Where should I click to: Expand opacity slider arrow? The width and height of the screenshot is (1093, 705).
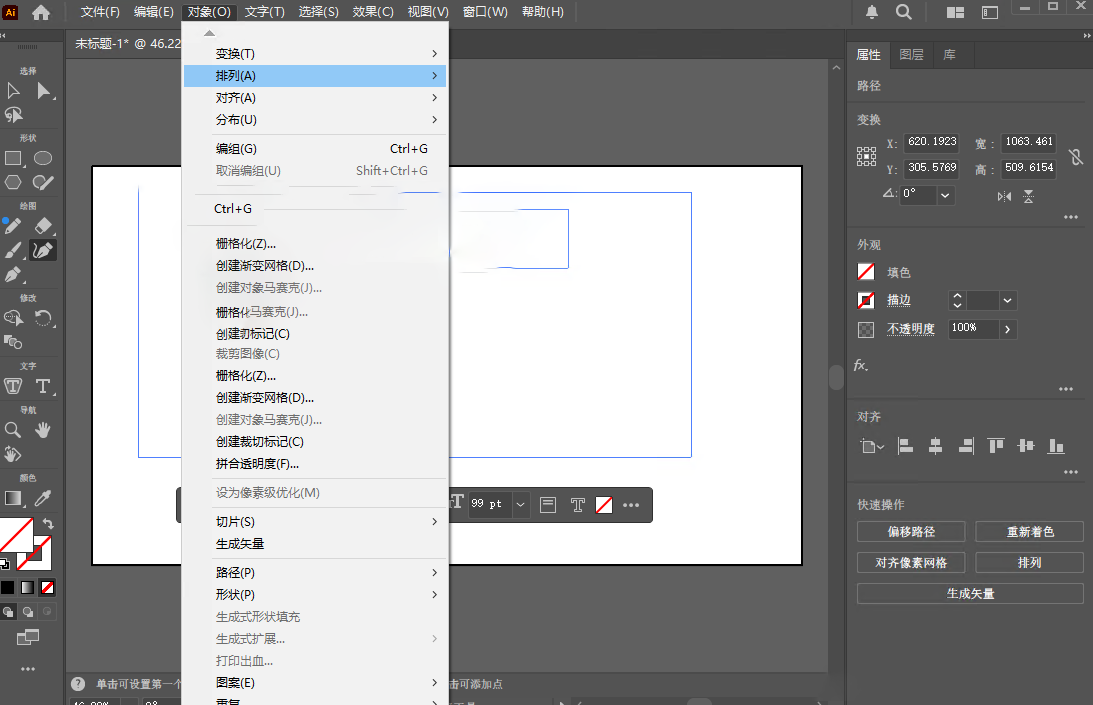(x=1007, y=329)
